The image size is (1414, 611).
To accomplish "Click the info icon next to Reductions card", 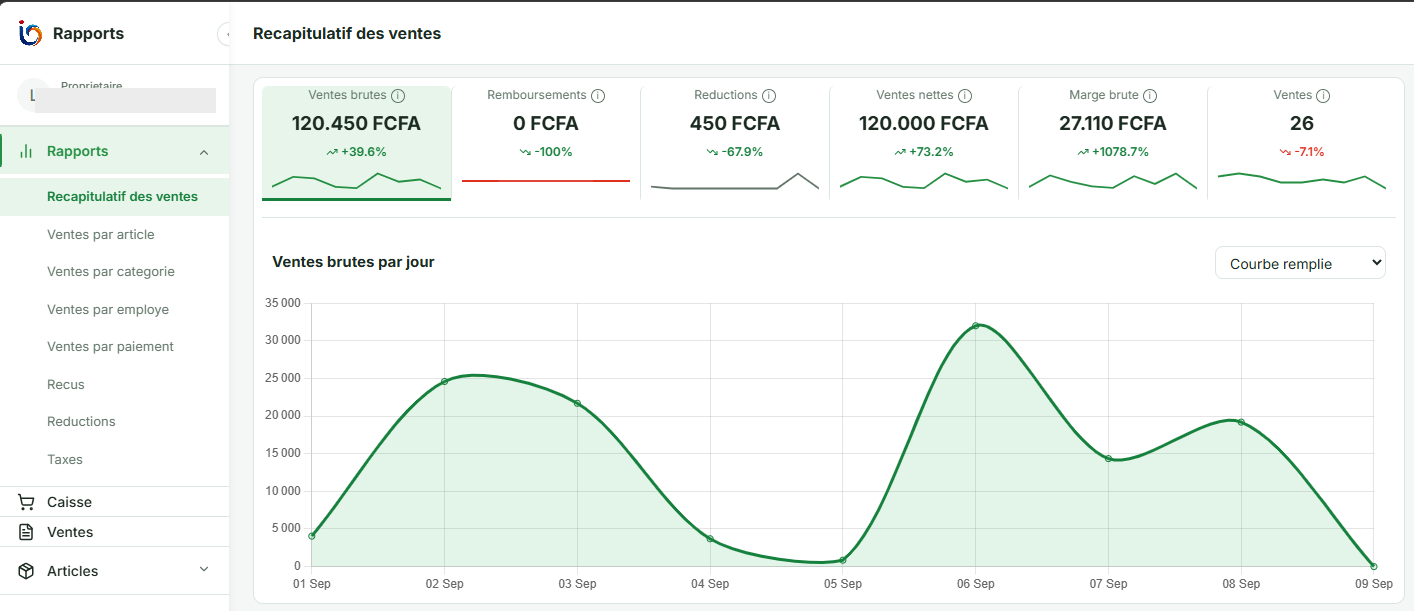I will [769, 96].
